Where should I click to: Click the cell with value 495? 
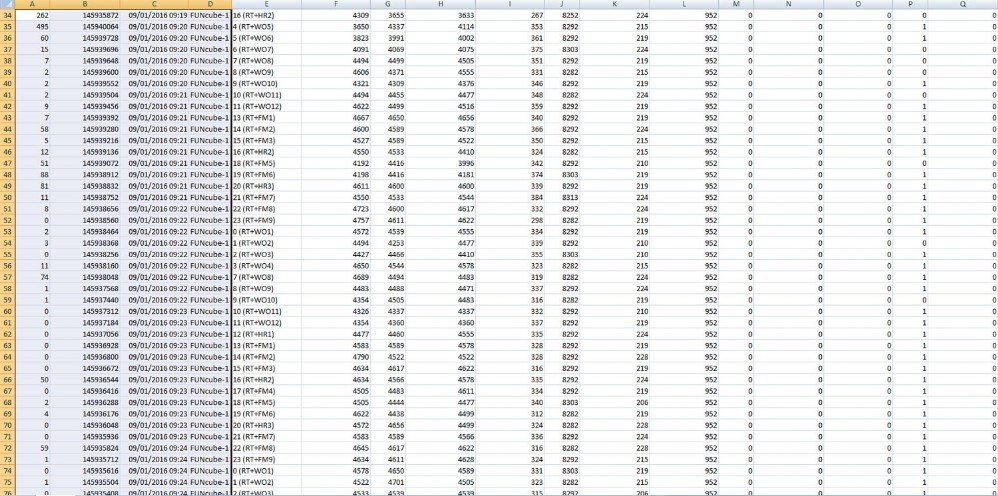coord(32,26)
